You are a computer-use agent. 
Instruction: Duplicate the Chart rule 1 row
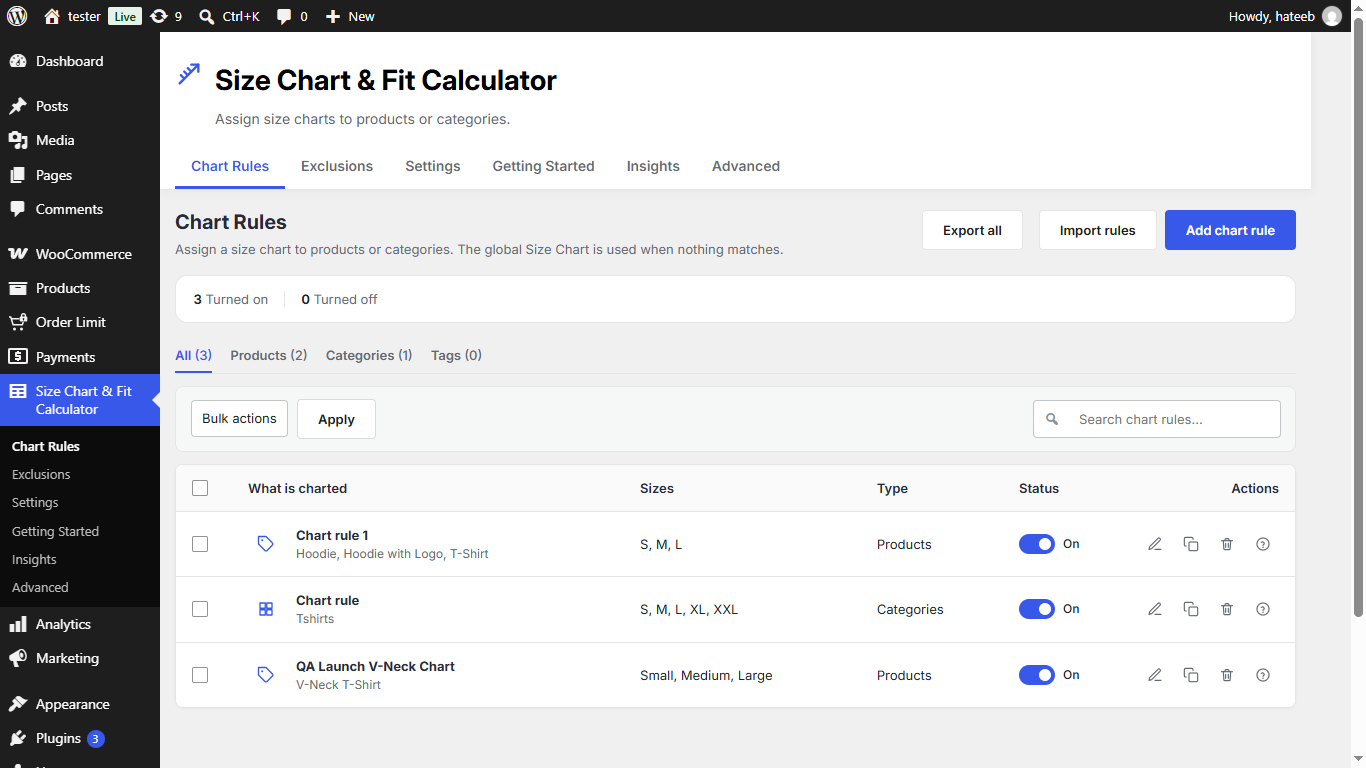tap(1191, 544)
